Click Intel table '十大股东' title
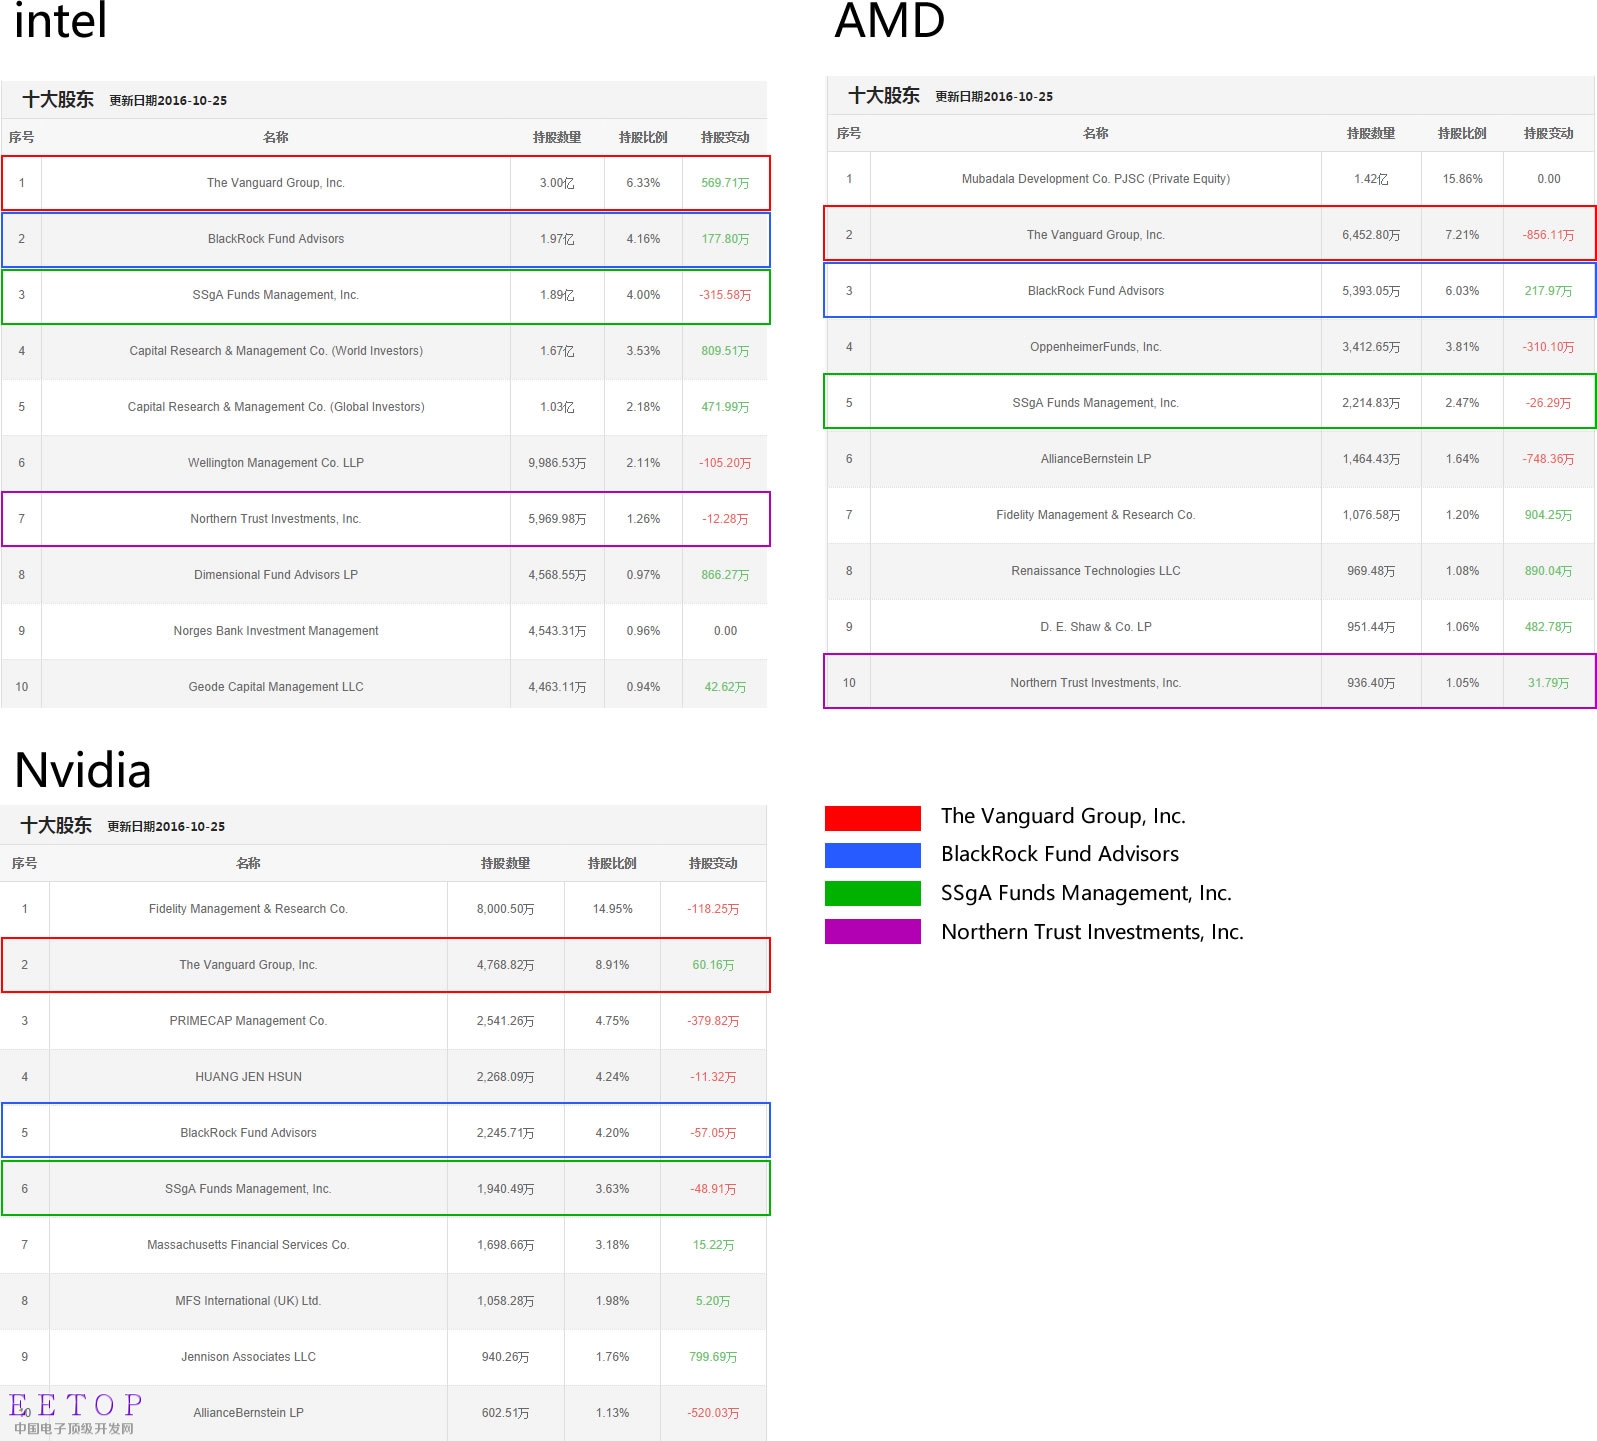 point(58,99)
